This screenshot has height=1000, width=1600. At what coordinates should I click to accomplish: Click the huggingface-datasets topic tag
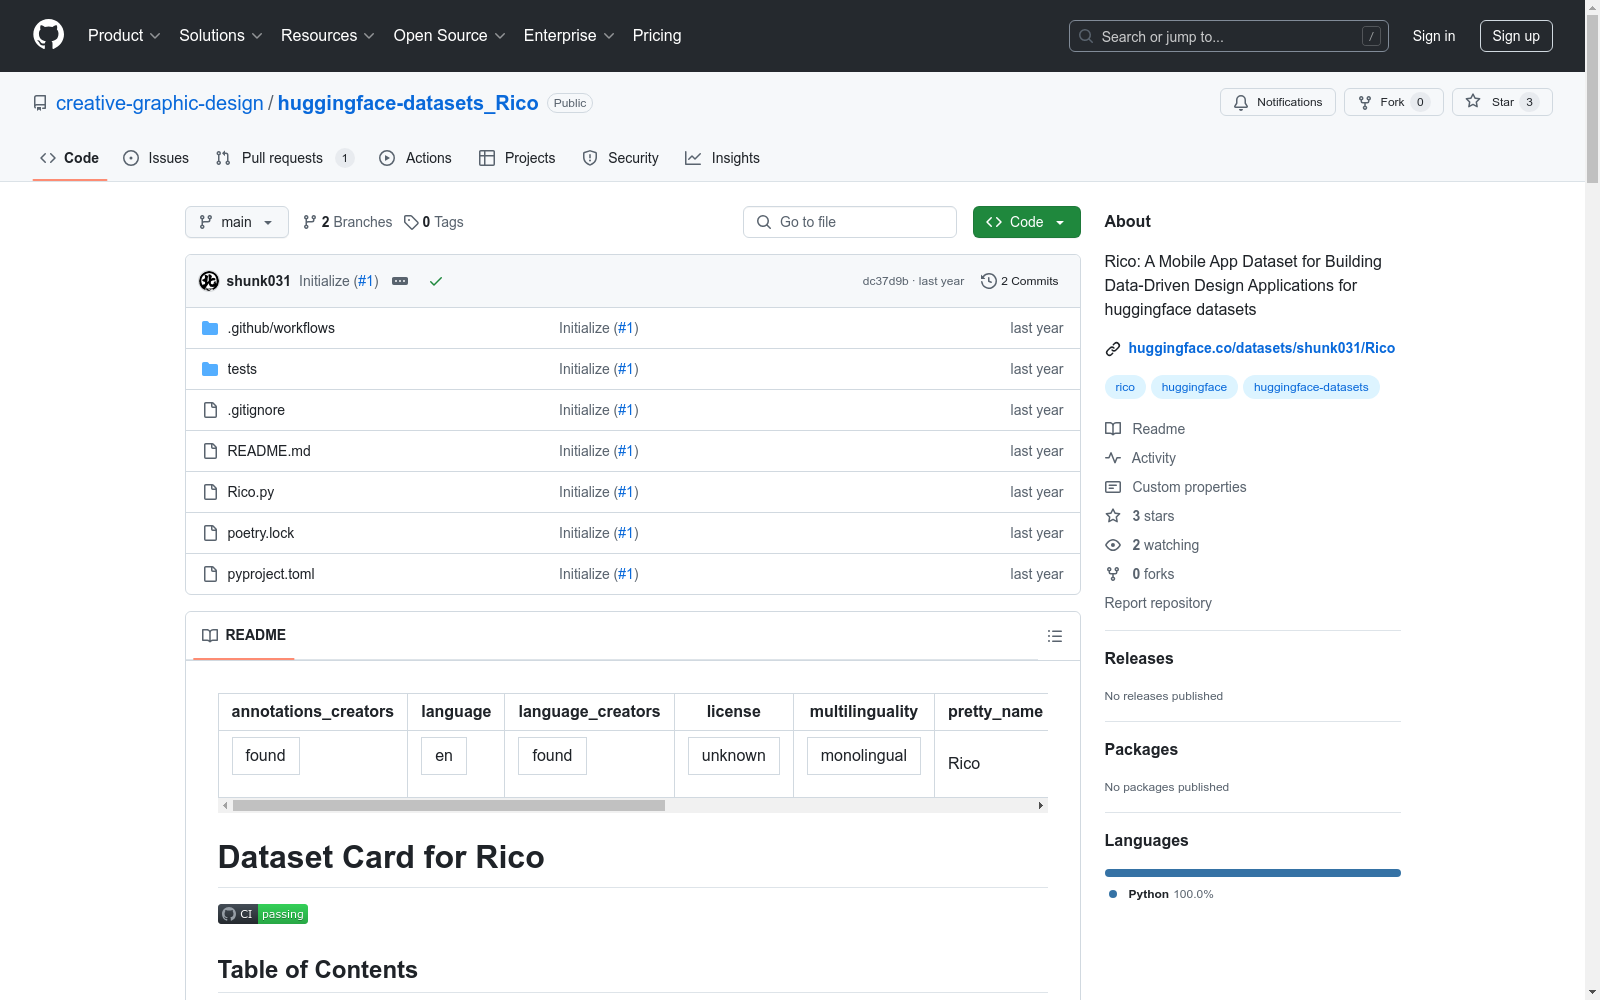(1311, 387)
